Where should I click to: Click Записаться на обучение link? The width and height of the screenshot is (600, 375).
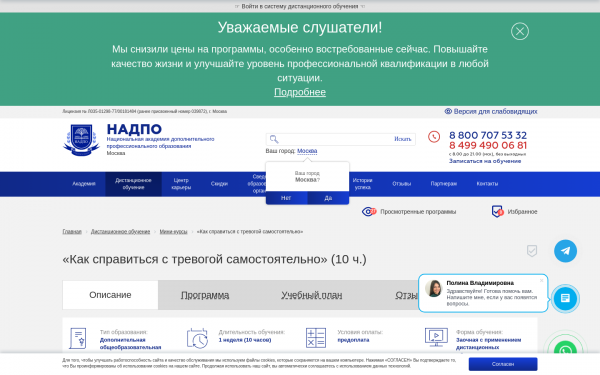click(485, 161)
